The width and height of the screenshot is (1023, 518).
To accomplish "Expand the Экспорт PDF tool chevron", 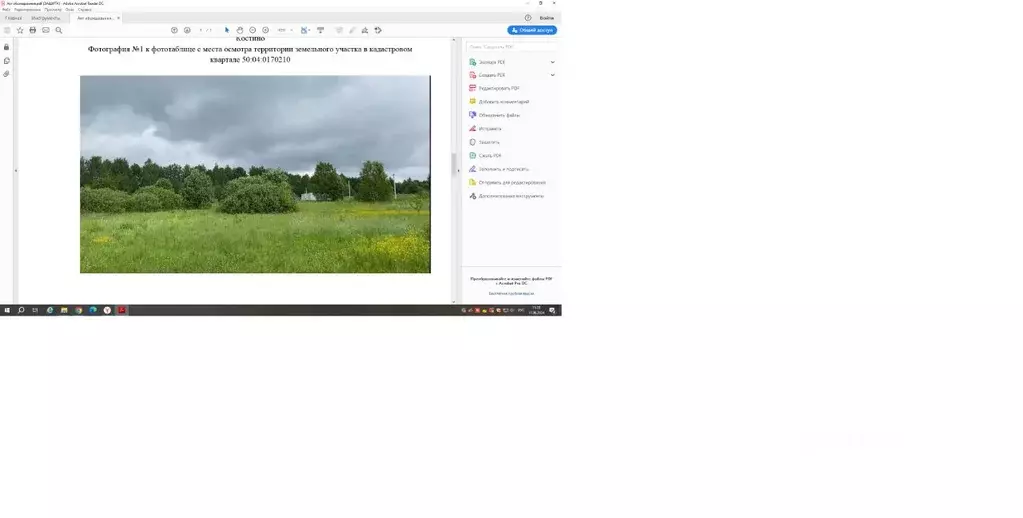I will (x=553, y=62).
